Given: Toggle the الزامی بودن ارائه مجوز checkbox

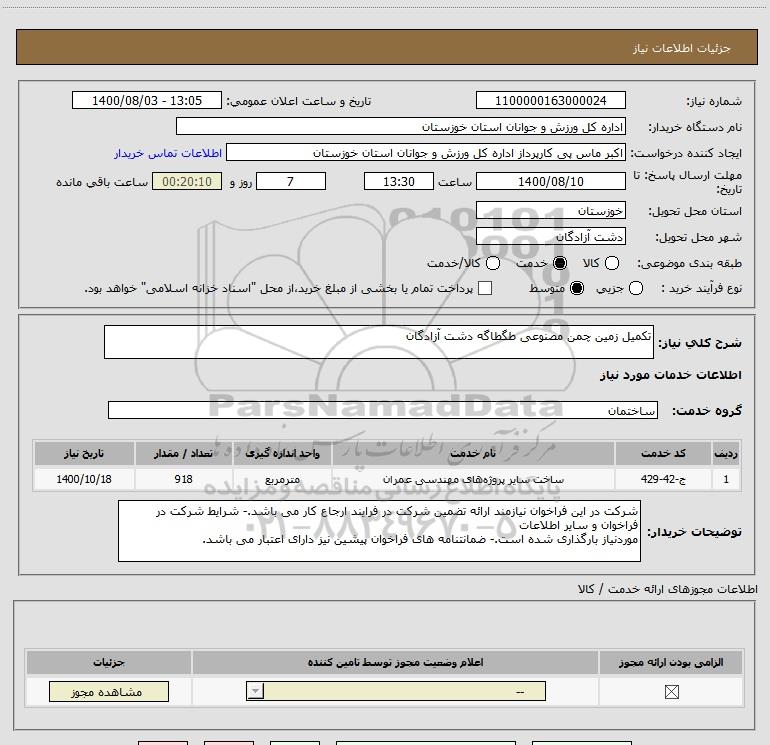Looking at the screenshot, I should 671,691.
